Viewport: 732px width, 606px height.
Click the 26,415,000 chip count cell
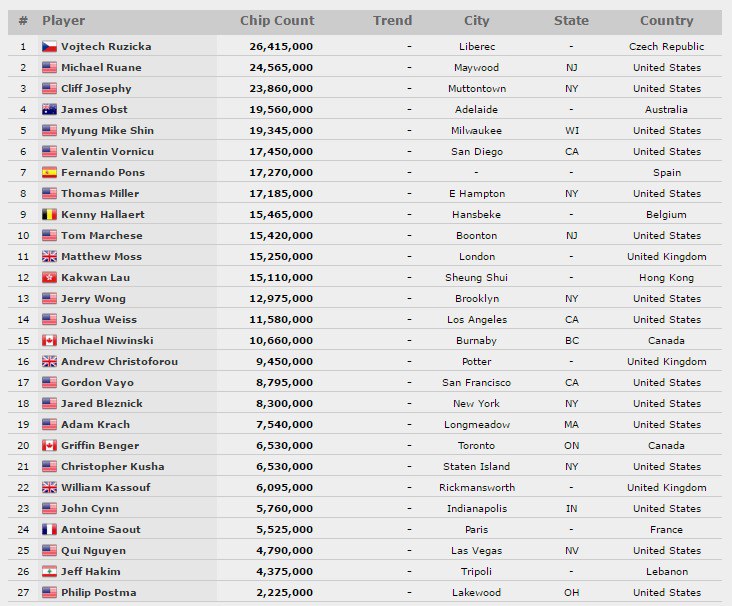pyautogui.click(x=280, y=47)
